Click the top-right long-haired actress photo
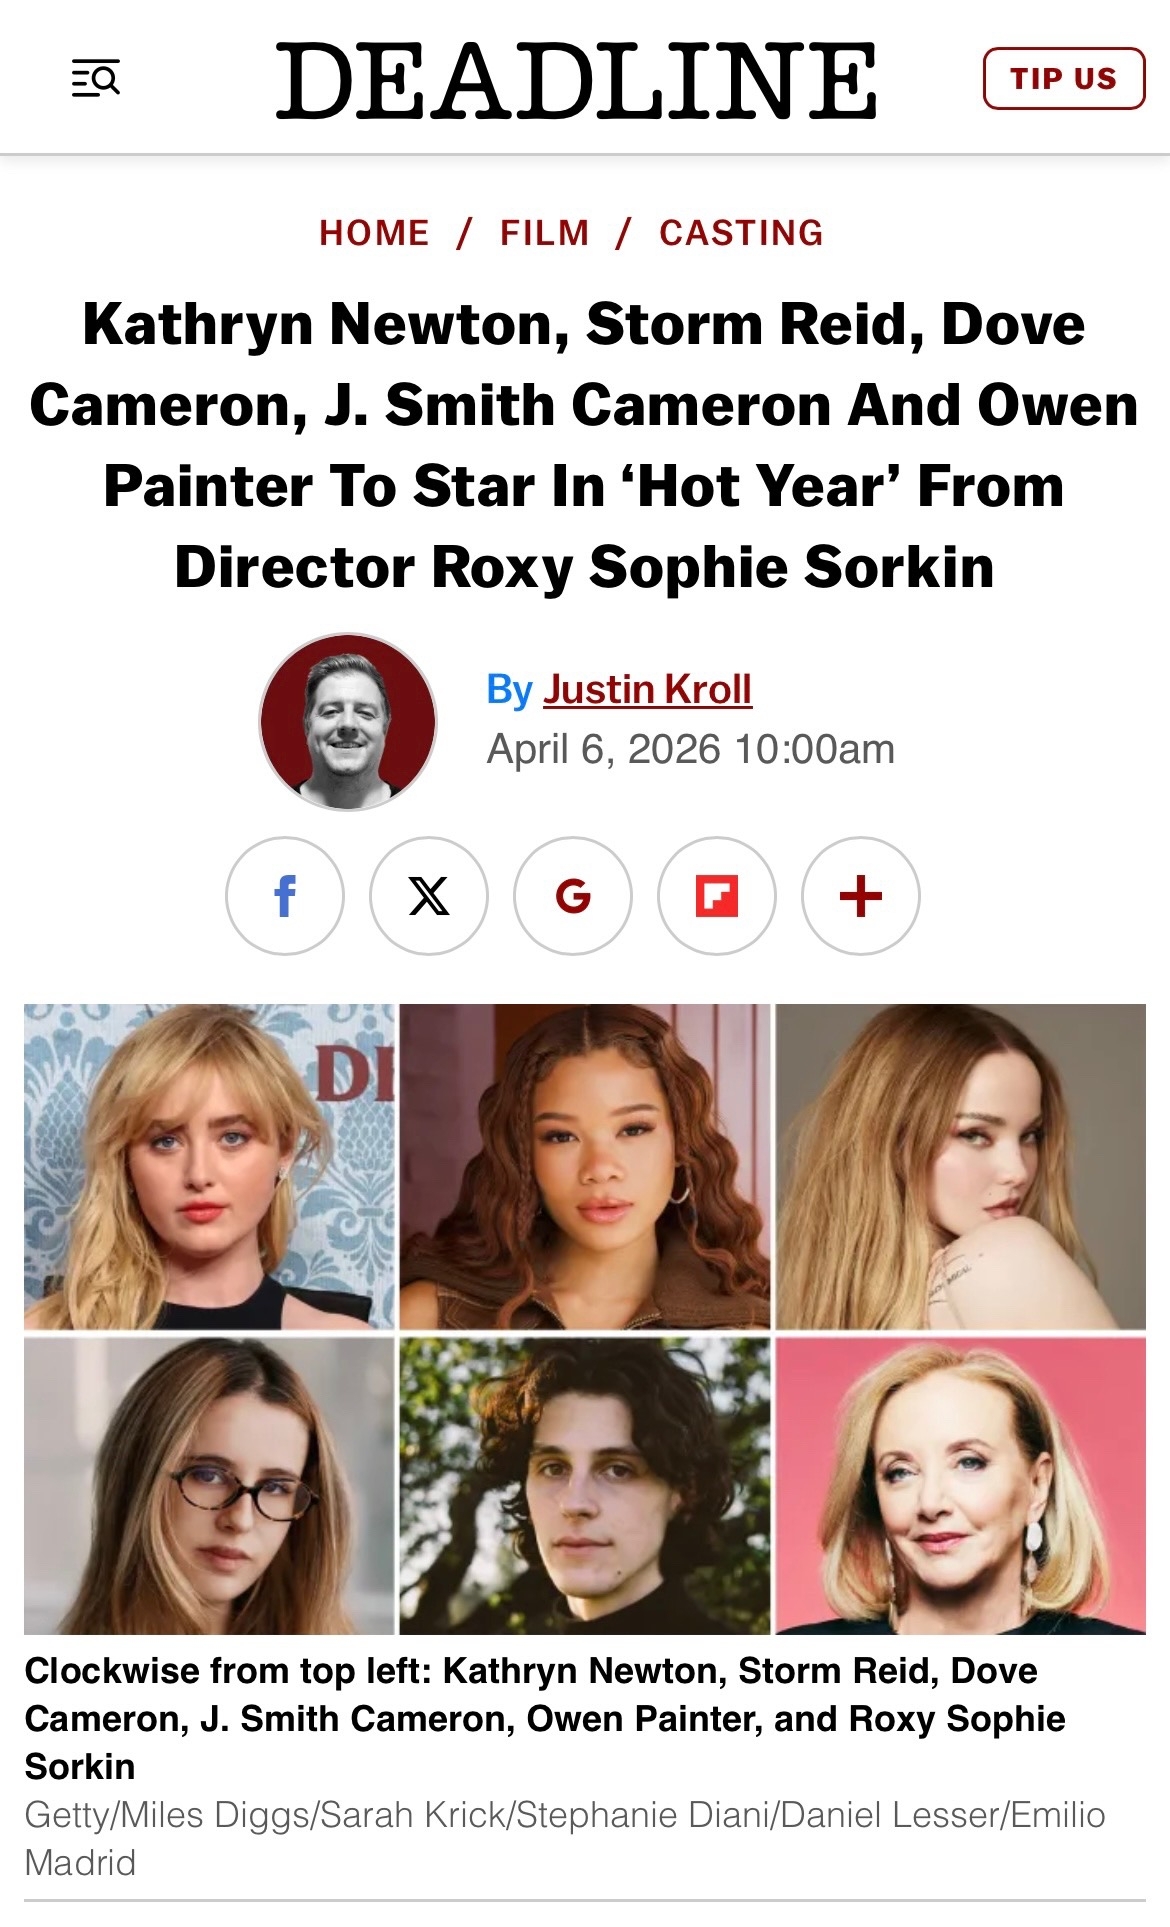The image size is (1170, 1927). (961, 1166)
